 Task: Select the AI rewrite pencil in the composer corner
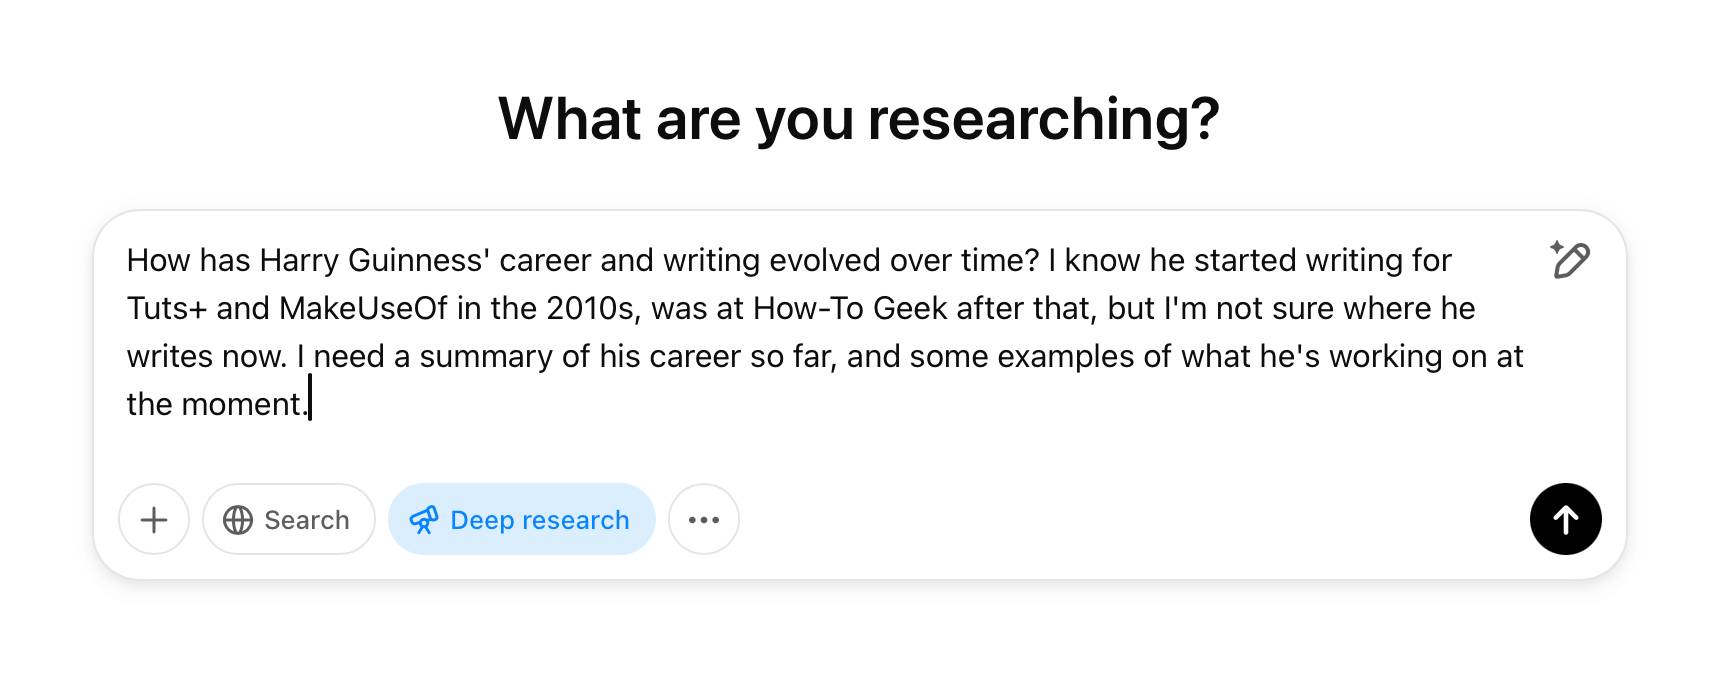[x=1570, y=261]
